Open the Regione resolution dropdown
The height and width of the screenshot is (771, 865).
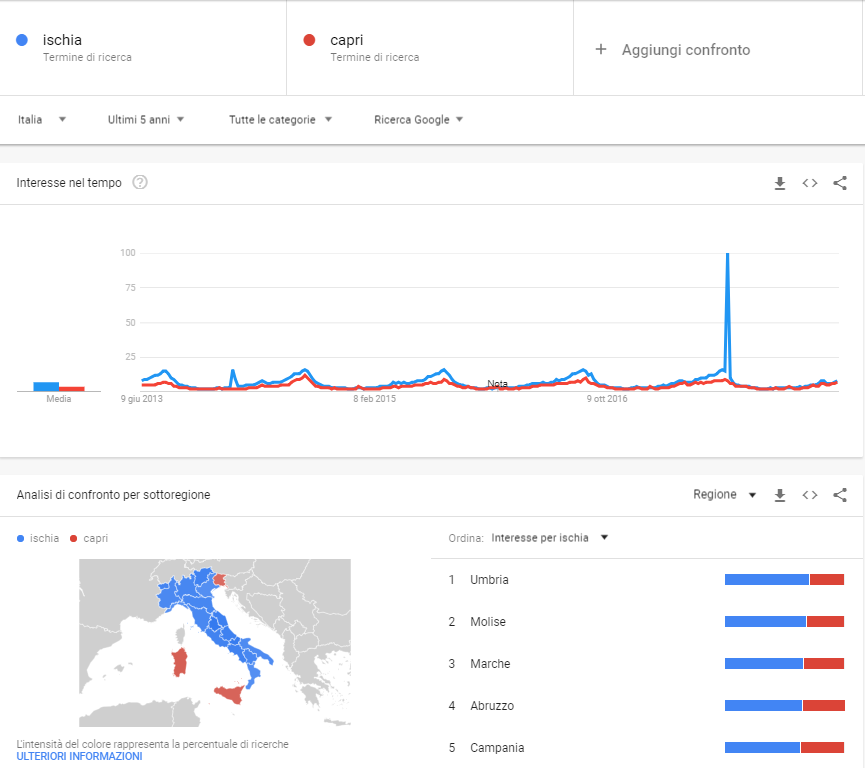click(x=724, y=495)
